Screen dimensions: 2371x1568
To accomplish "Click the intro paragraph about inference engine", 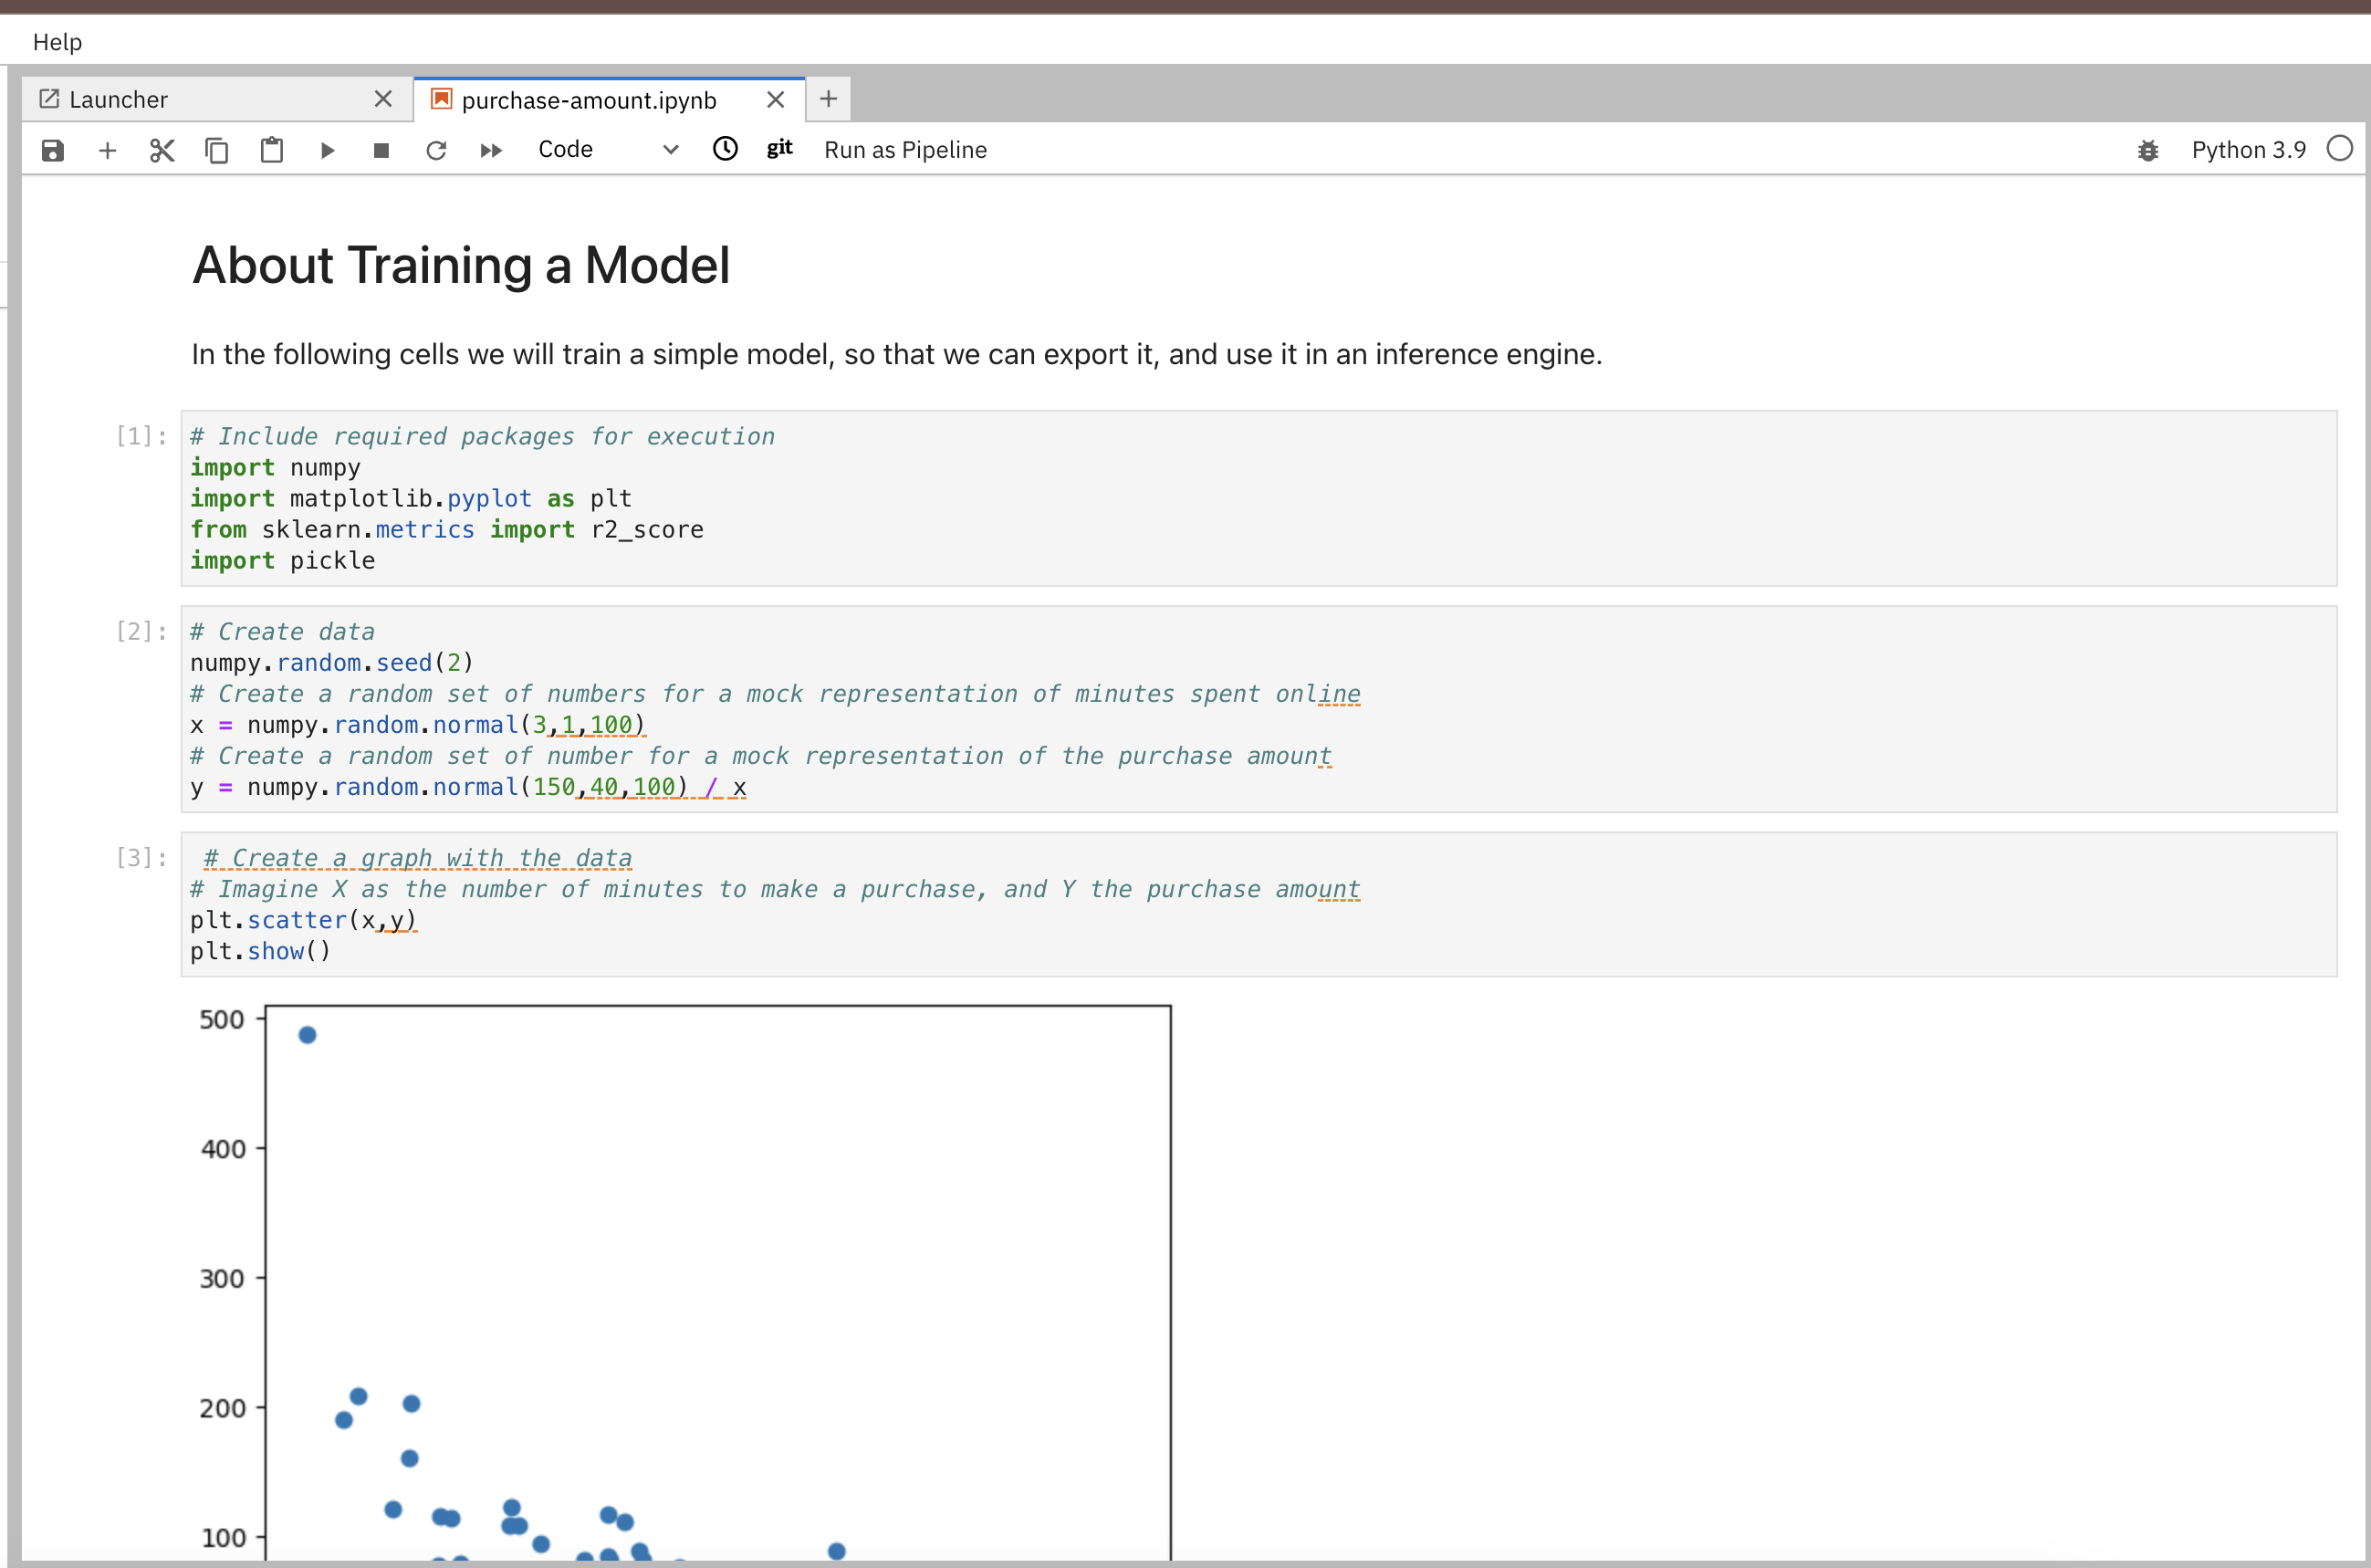I will (x=896, y=355).
